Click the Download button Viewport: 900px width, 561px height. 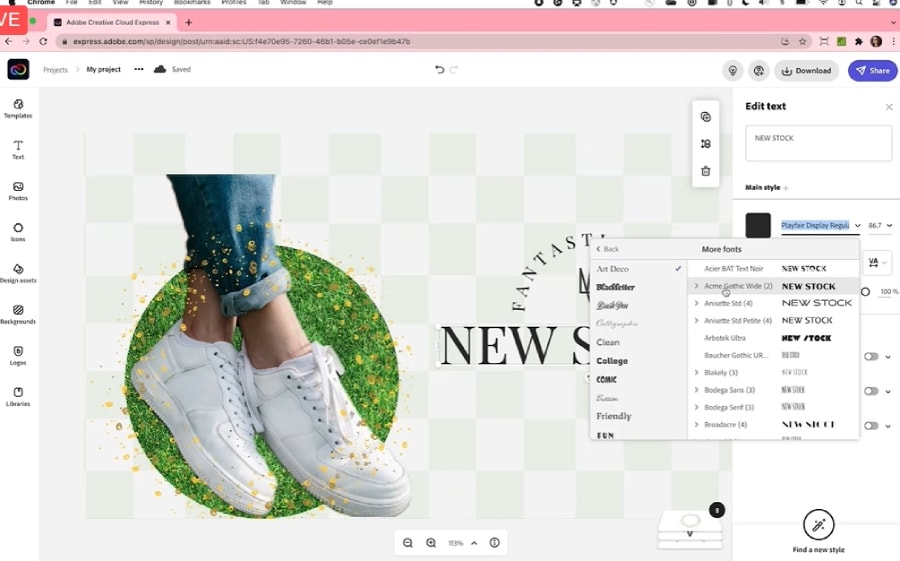(x=806, y=70)
